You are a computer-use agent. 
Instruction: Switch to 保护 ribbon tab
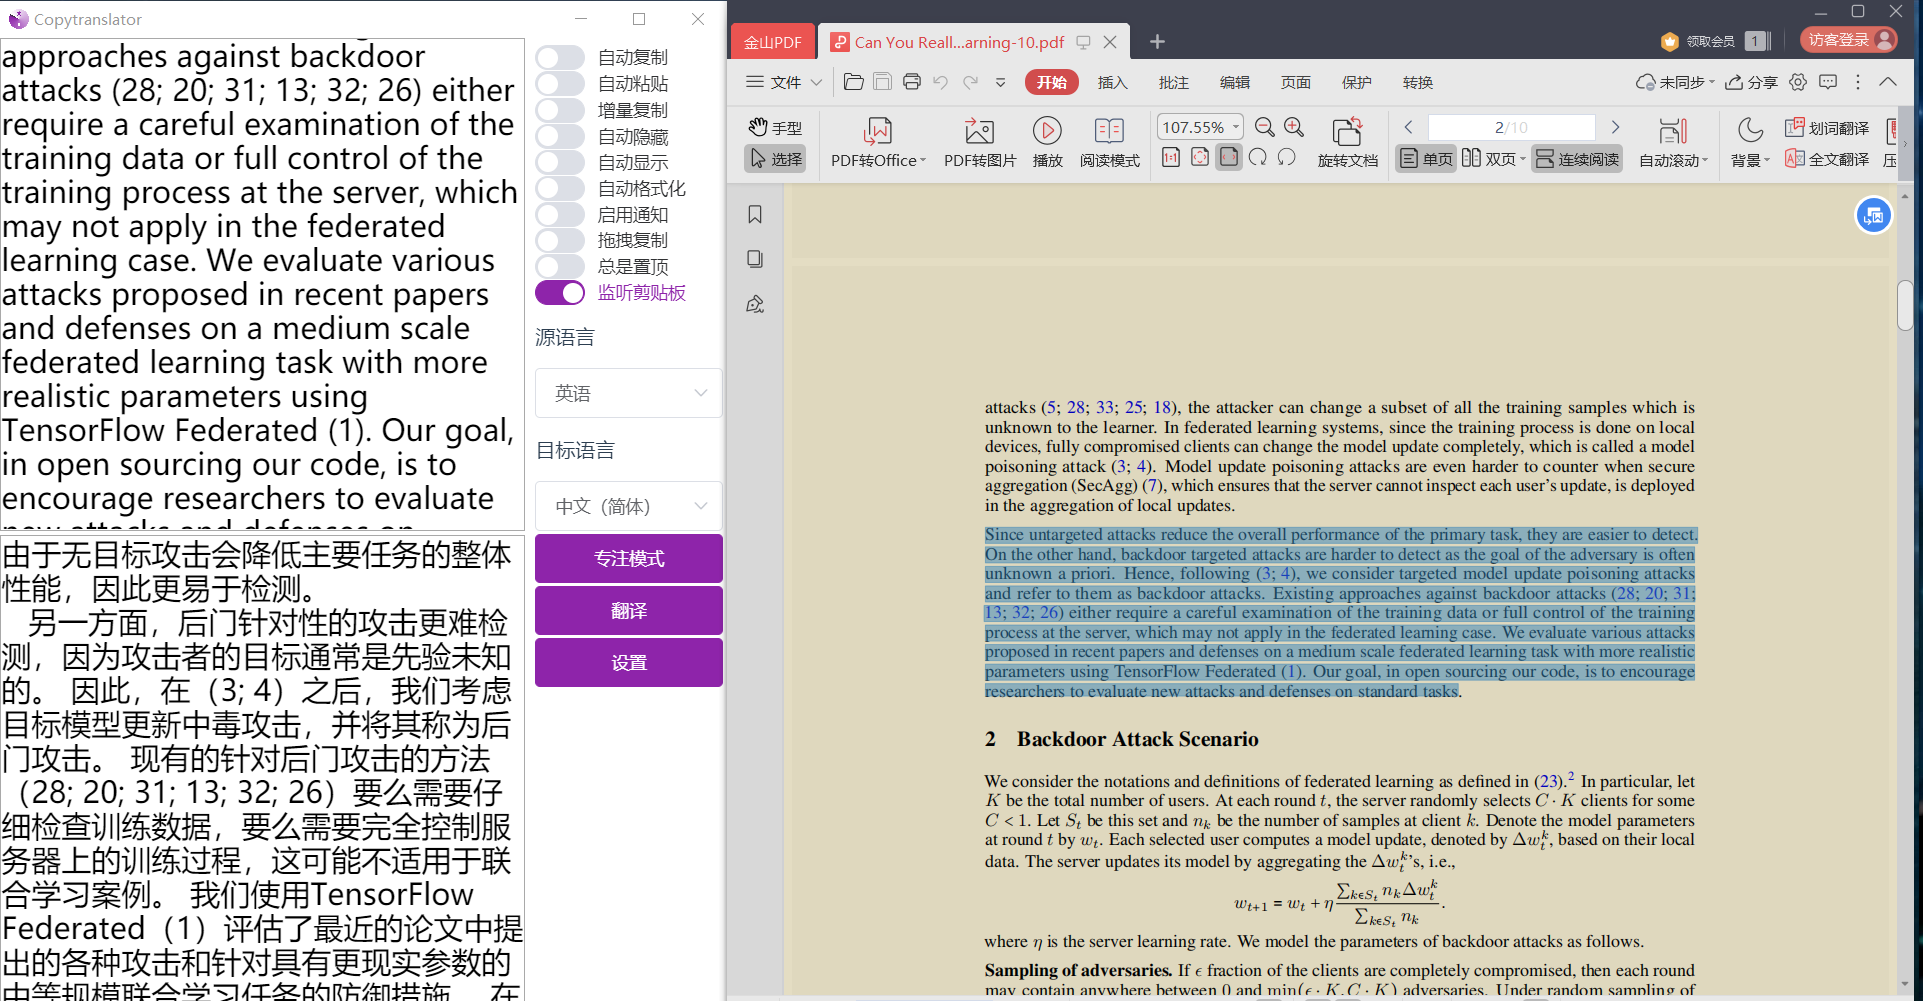(x=1356, y=82)
